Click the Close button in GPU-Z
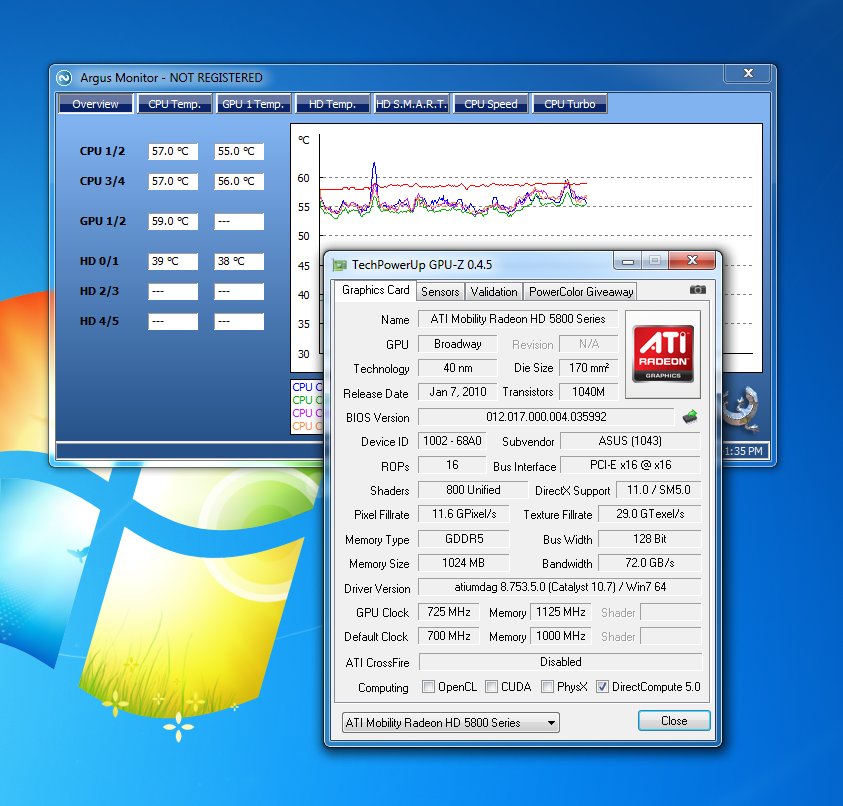 pos(674,721)
